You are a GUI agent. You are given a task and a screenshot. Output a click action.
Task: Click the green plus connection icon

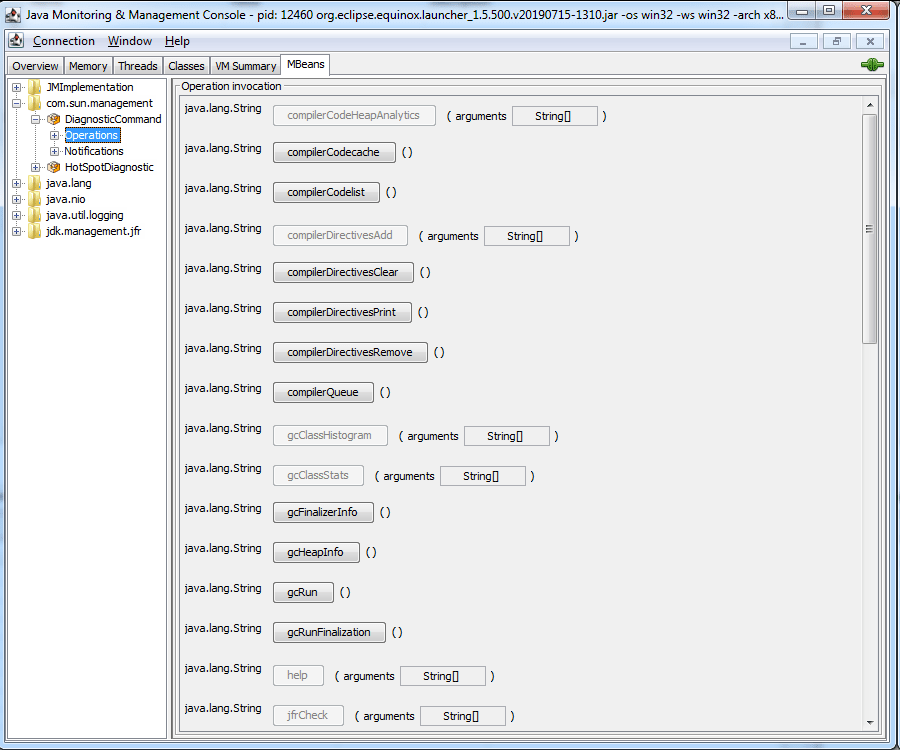pyautogui.click(x=871, y=64)
